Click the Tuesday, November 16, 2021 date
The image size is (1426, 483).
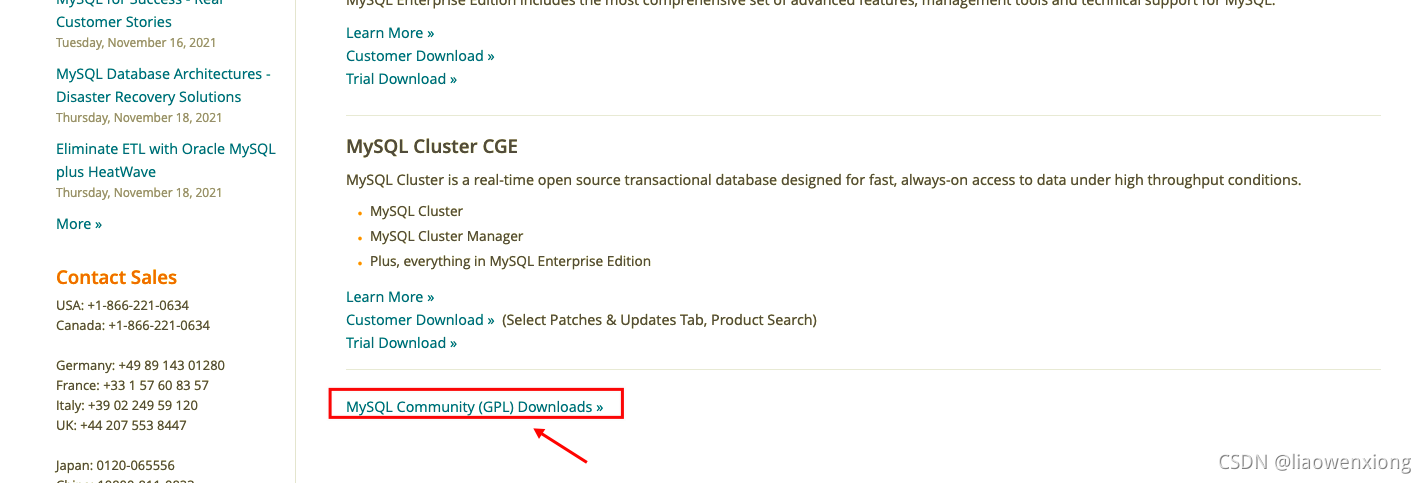[136, 43]
